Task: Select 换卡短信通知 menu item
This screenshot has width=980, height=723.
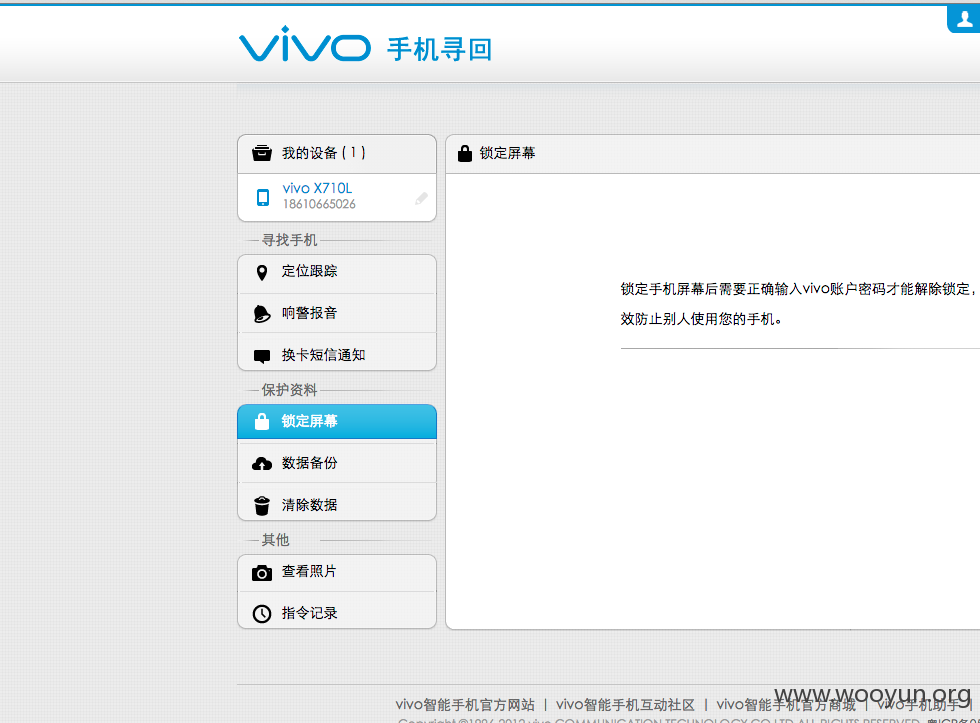Action: 337,352
